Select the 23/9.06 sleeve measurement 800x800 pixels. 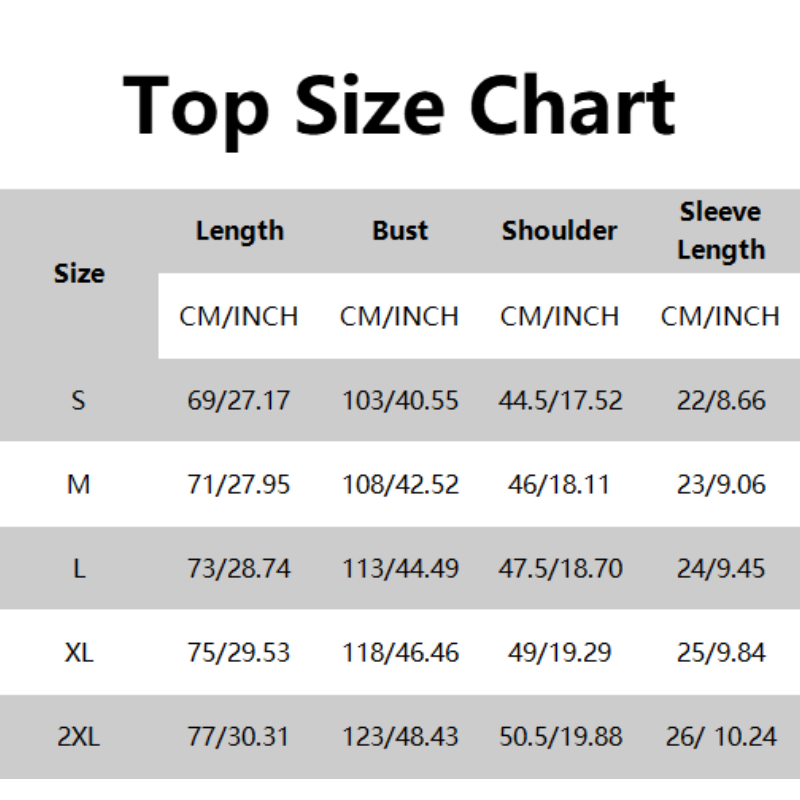[720, 485]
